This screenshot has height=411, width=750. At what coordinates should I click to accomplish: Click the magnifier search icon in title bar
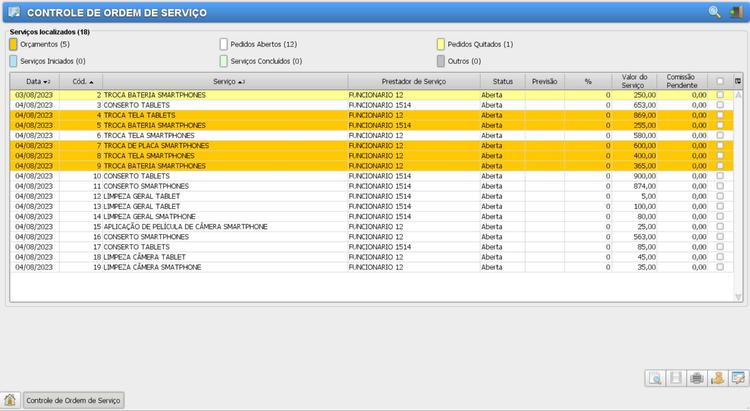(x=714, y=12)
